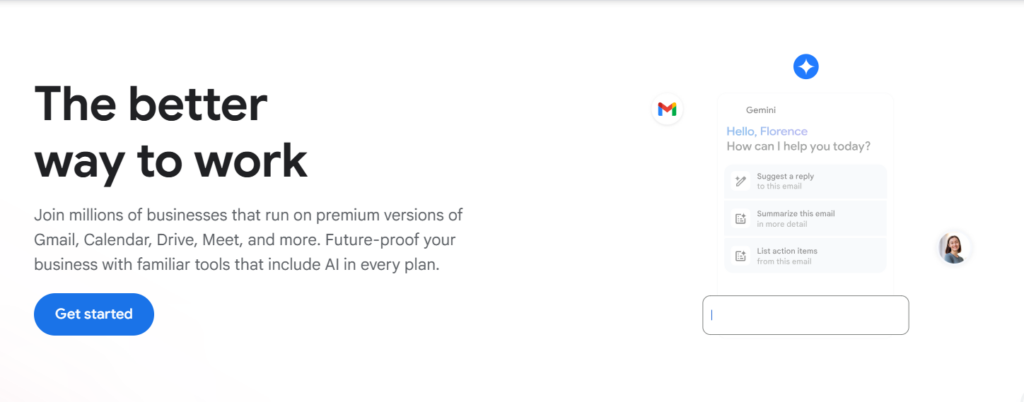Click the blue Gemini sparkle icon
This screenshot has height=402, width=1024.
806,67
